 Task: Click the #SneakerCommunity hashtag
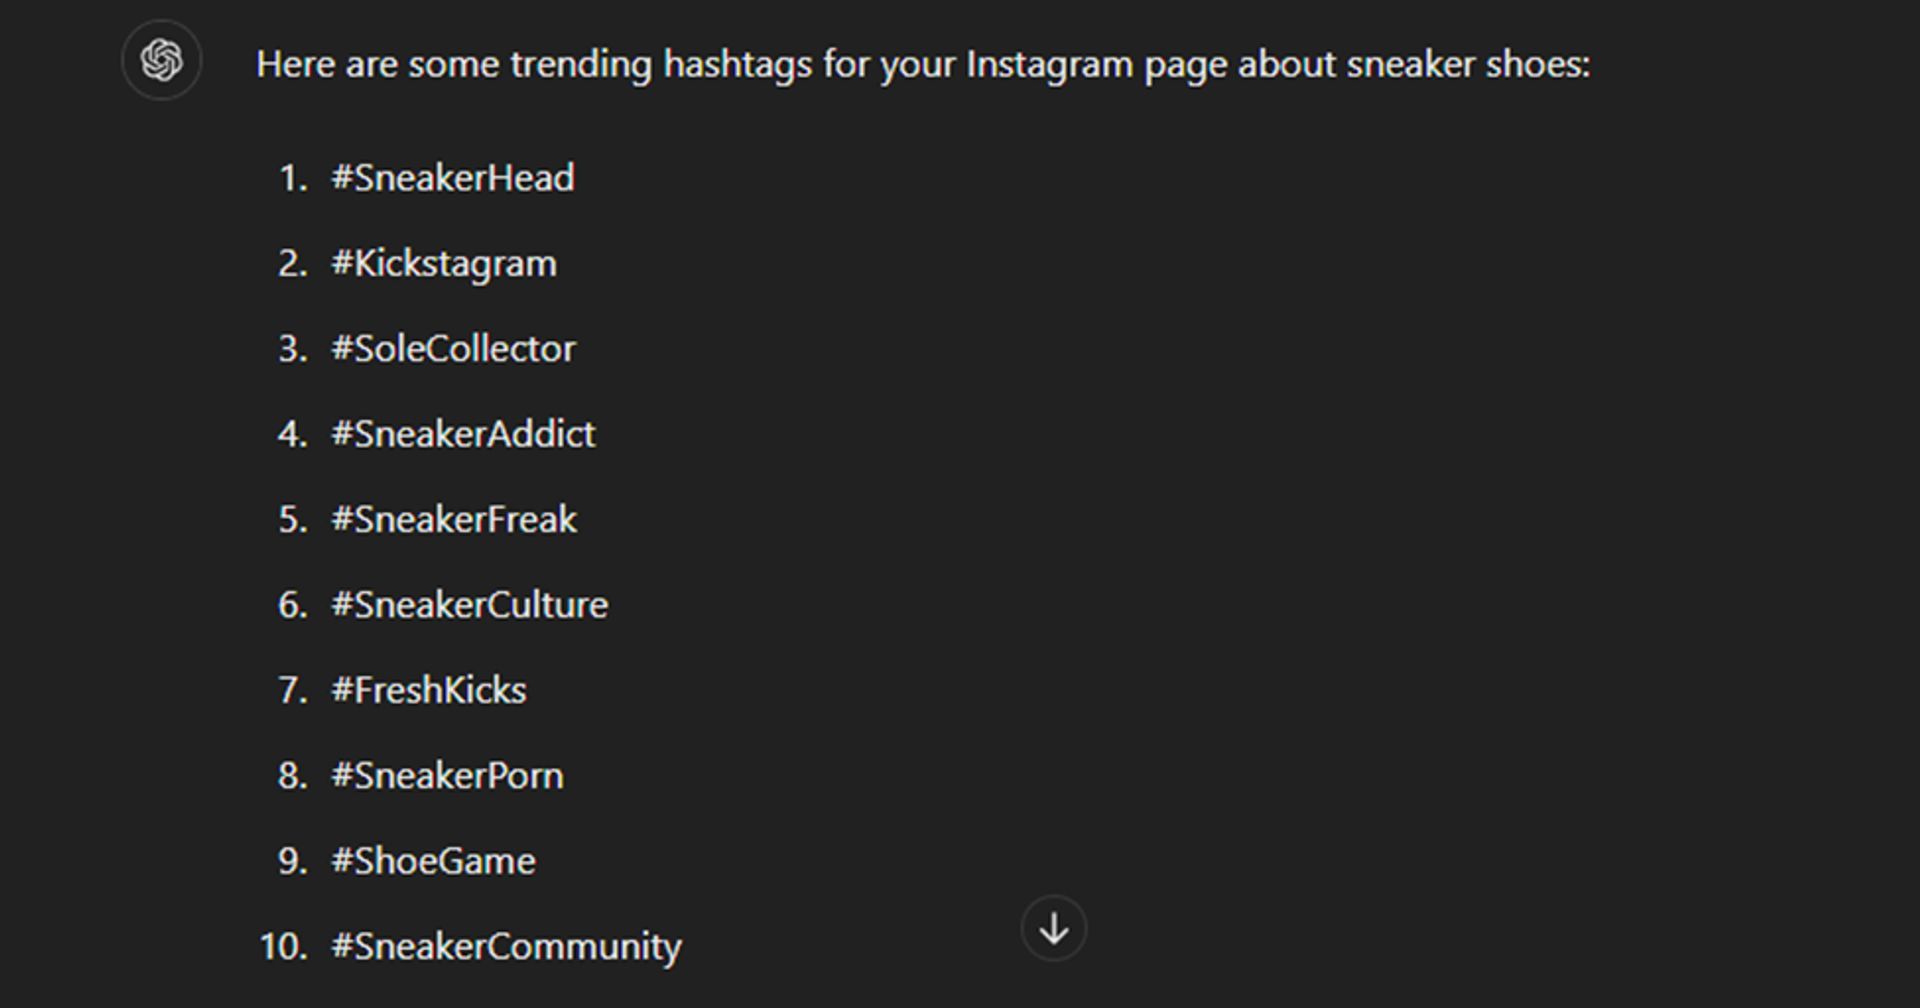507,947
